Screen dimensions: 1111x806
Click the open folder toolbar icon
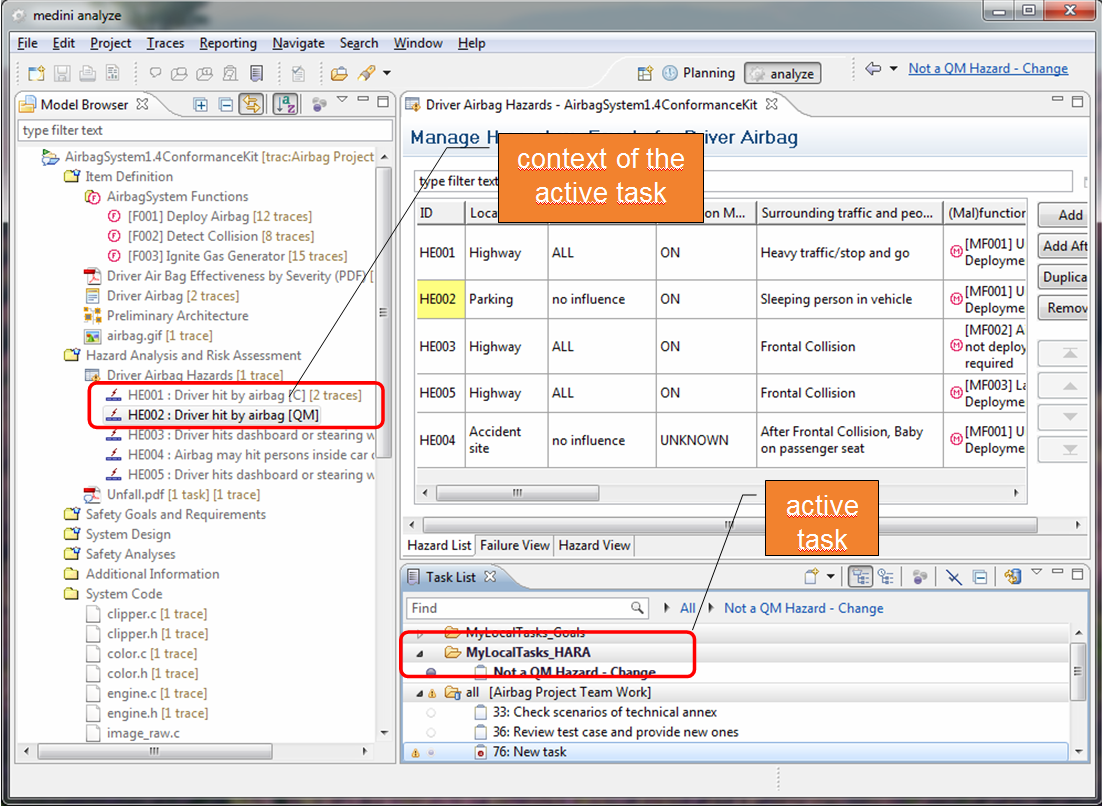coord(339,73)
